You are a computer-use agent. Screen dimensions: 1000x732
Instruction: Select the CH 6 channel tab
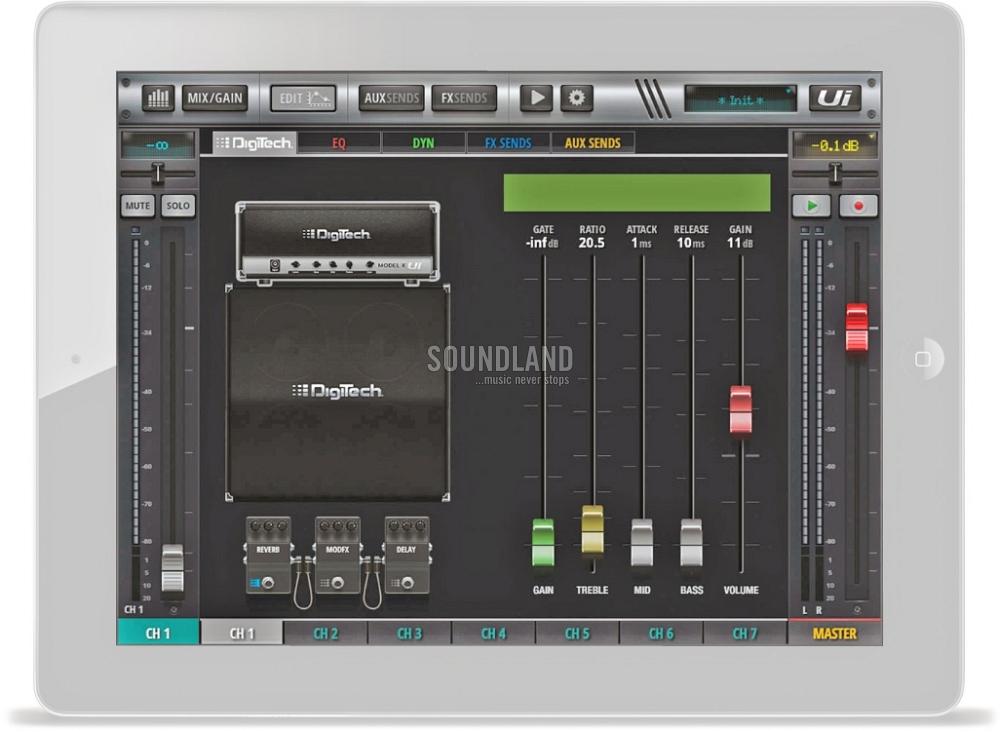click(x=661, y=633)
